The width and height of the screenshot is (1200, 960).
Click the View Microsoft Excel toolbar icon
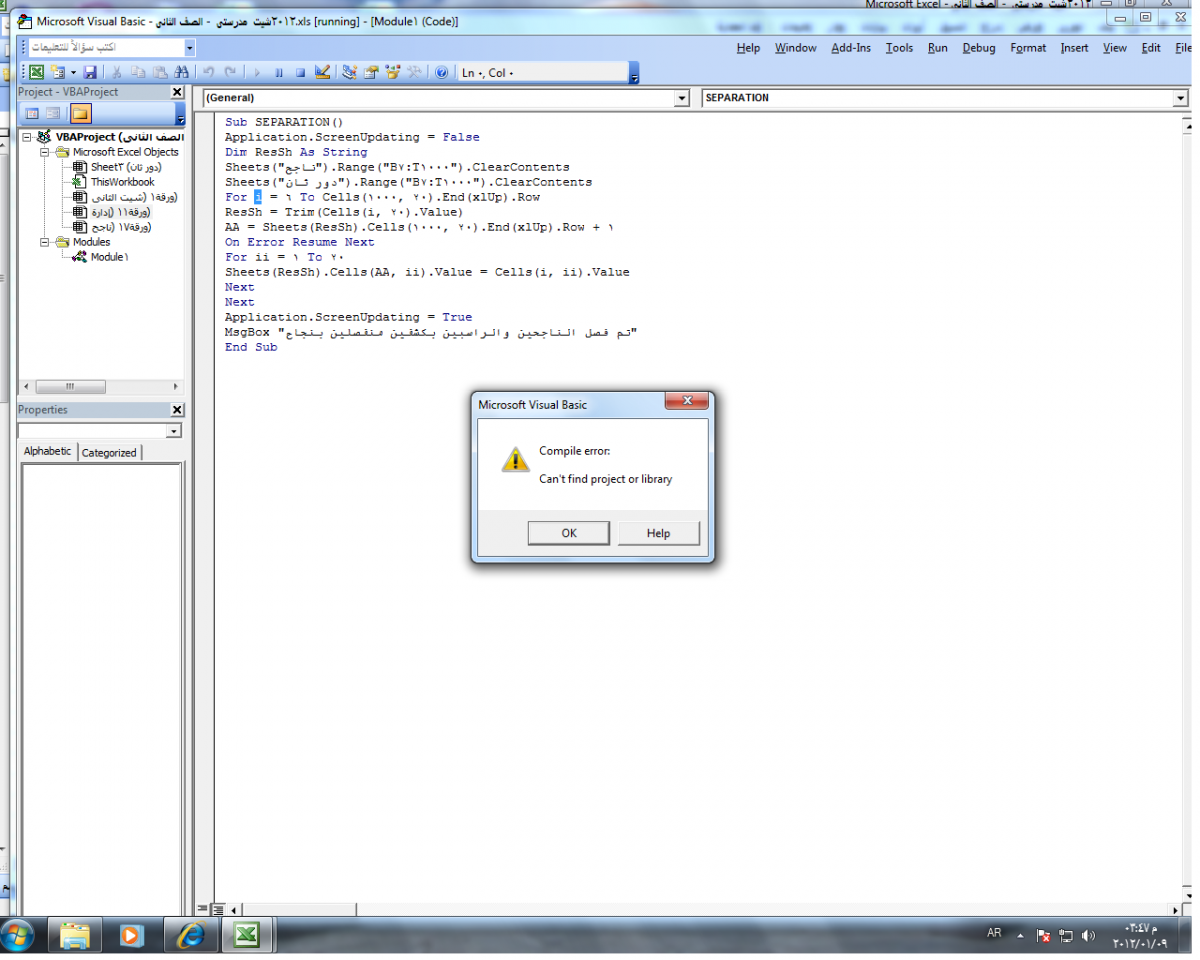[x=36, y=72]
